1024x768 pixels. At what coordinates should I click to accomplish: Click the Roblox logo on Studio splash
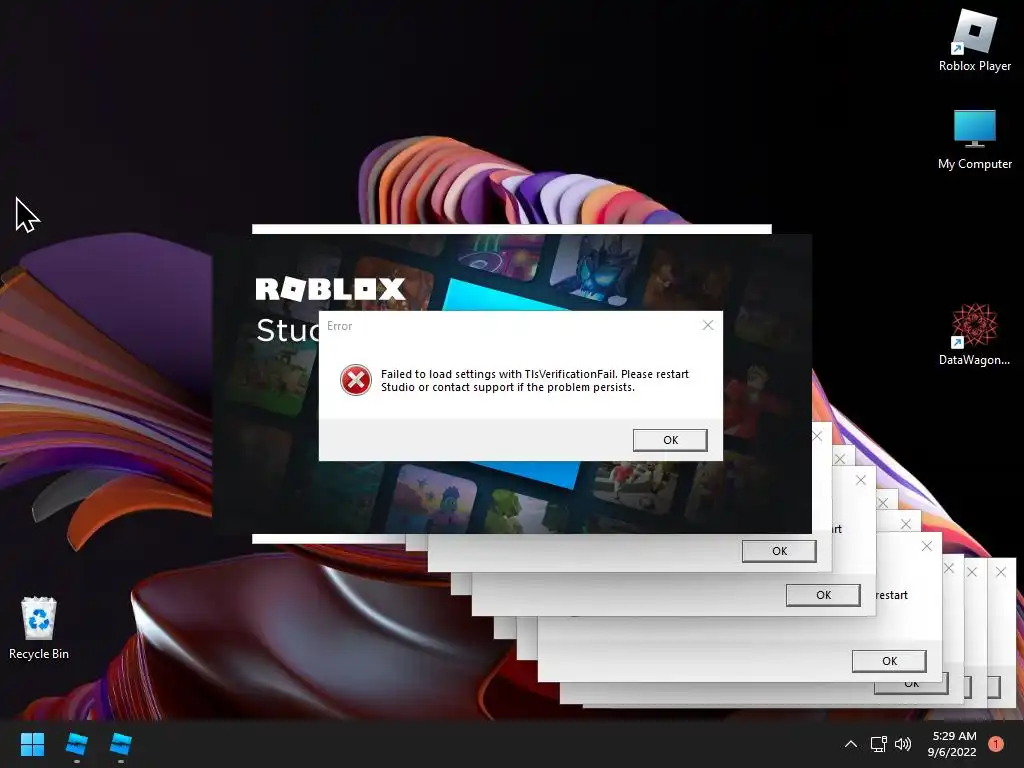coord(330,289)
